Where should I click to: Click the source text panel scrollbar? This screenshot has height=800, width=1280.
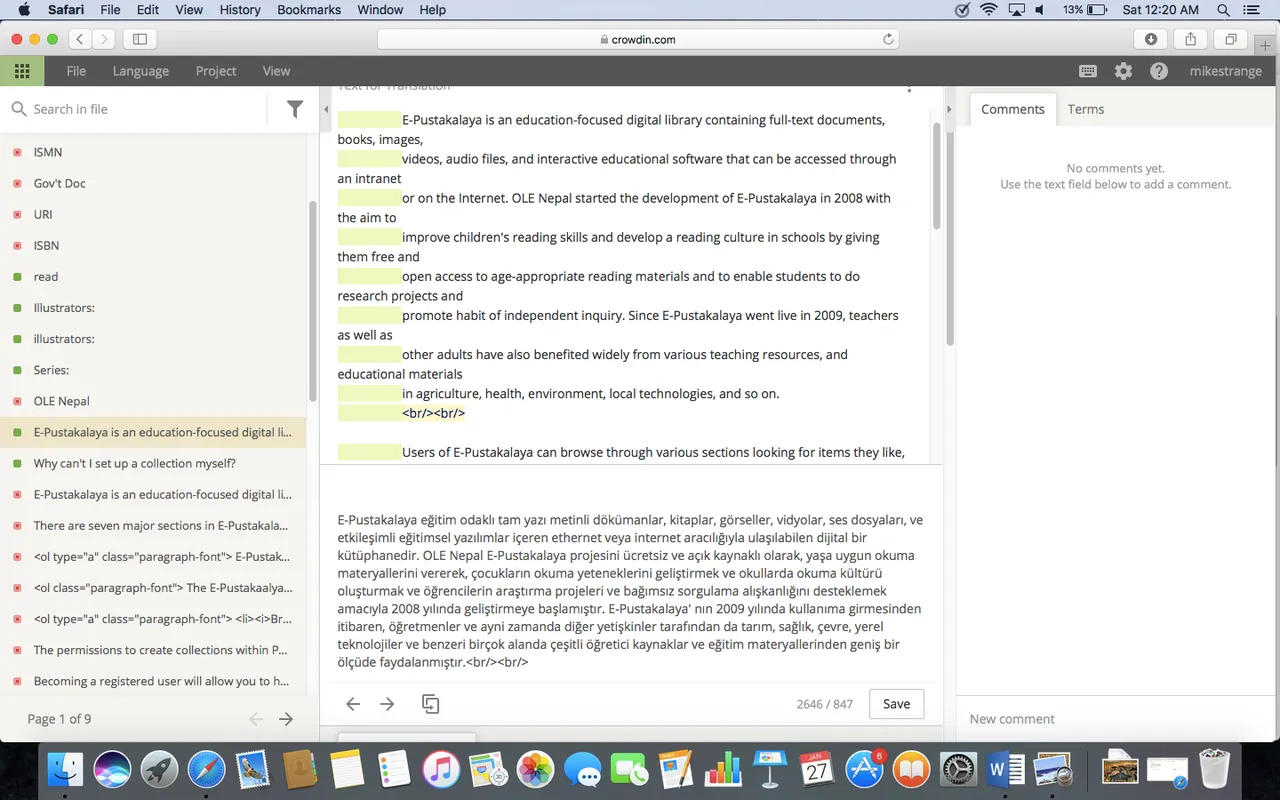point(936,175)
